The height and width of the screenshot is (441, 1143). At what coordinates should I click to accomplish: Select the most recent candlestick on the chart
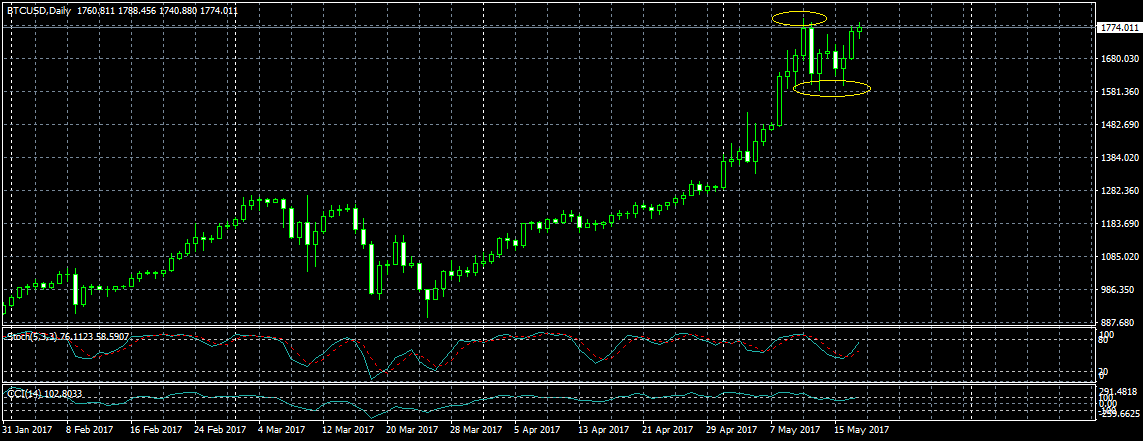coord(859,29)
